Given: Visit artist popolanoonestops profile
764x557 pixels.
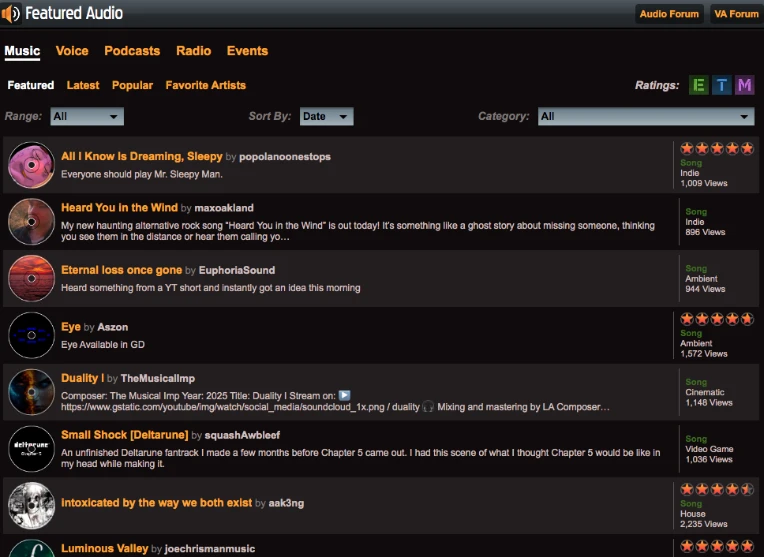Looking at the screenshot, I should coord(285,157).
